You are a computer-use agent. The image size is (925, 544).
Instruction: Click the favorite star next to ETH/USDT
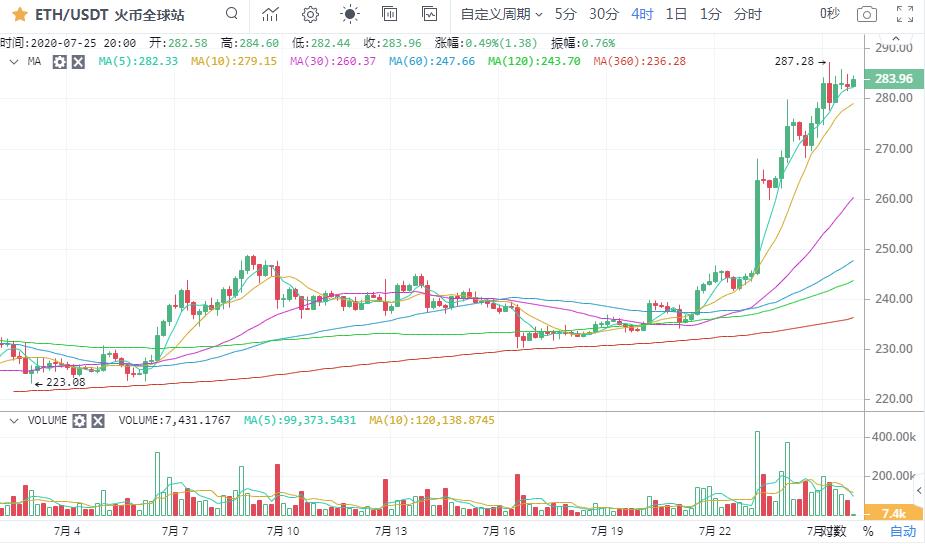19,14
